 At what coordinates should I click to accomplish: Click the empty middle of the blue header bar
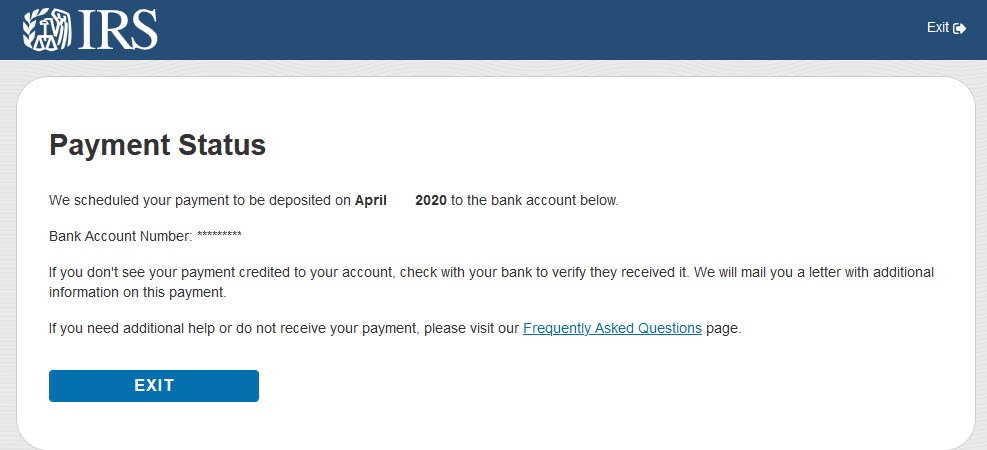point(540,30)
